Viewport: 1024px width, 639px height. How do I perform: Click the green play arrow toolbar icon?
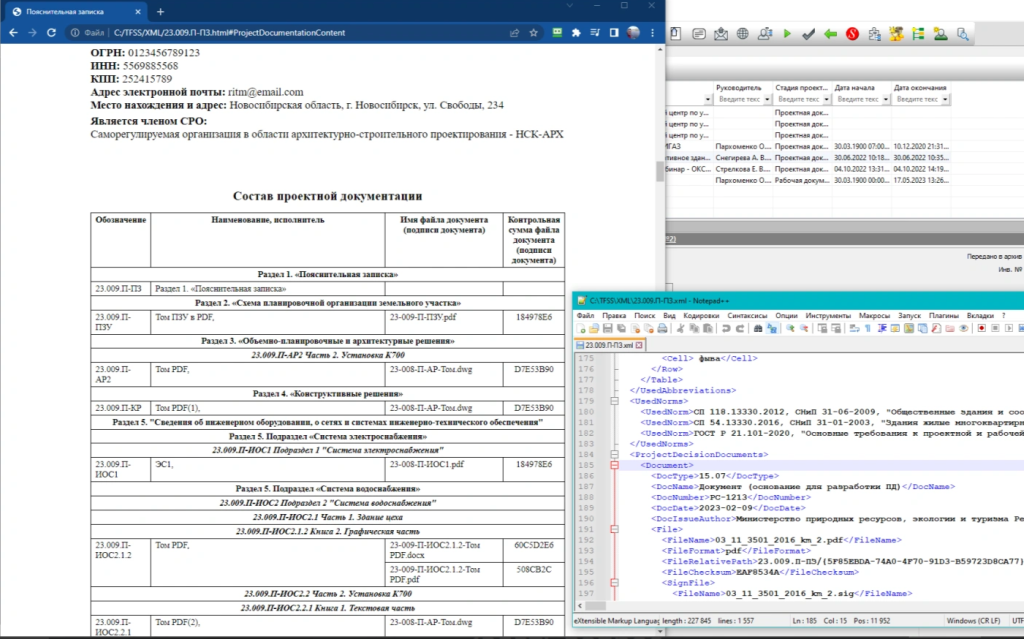tap(787, 34)
